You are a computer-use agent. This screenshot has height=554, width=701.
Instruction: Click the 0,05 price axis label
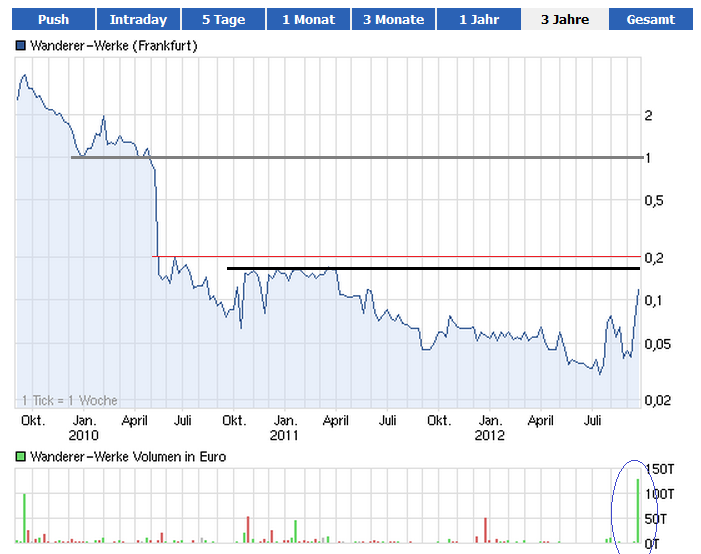tap(657, 344)
